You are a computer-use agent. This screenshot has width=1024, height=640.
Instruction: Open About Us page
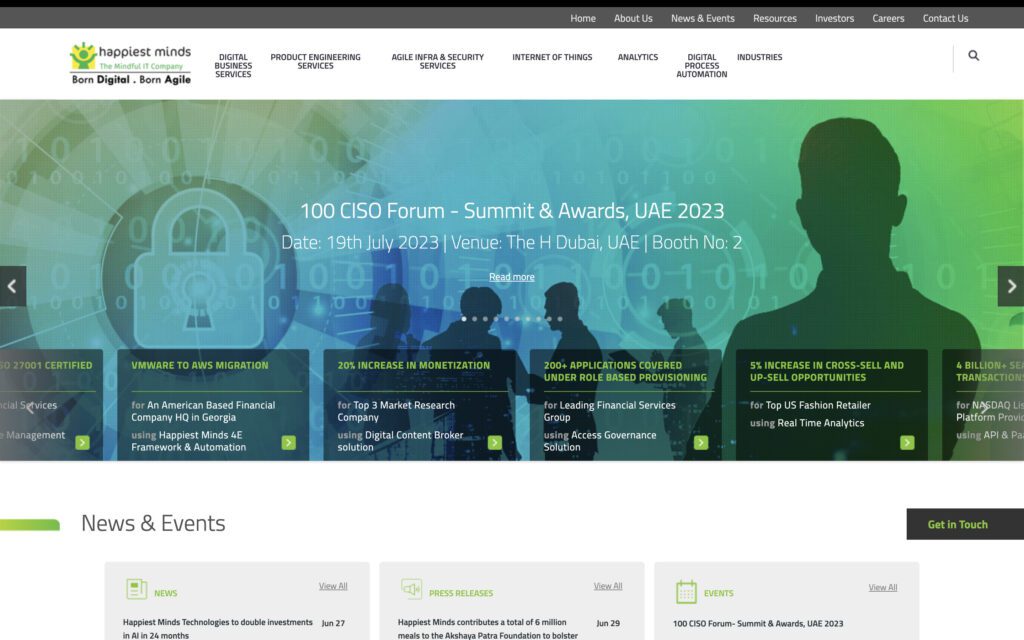point(633,18)
